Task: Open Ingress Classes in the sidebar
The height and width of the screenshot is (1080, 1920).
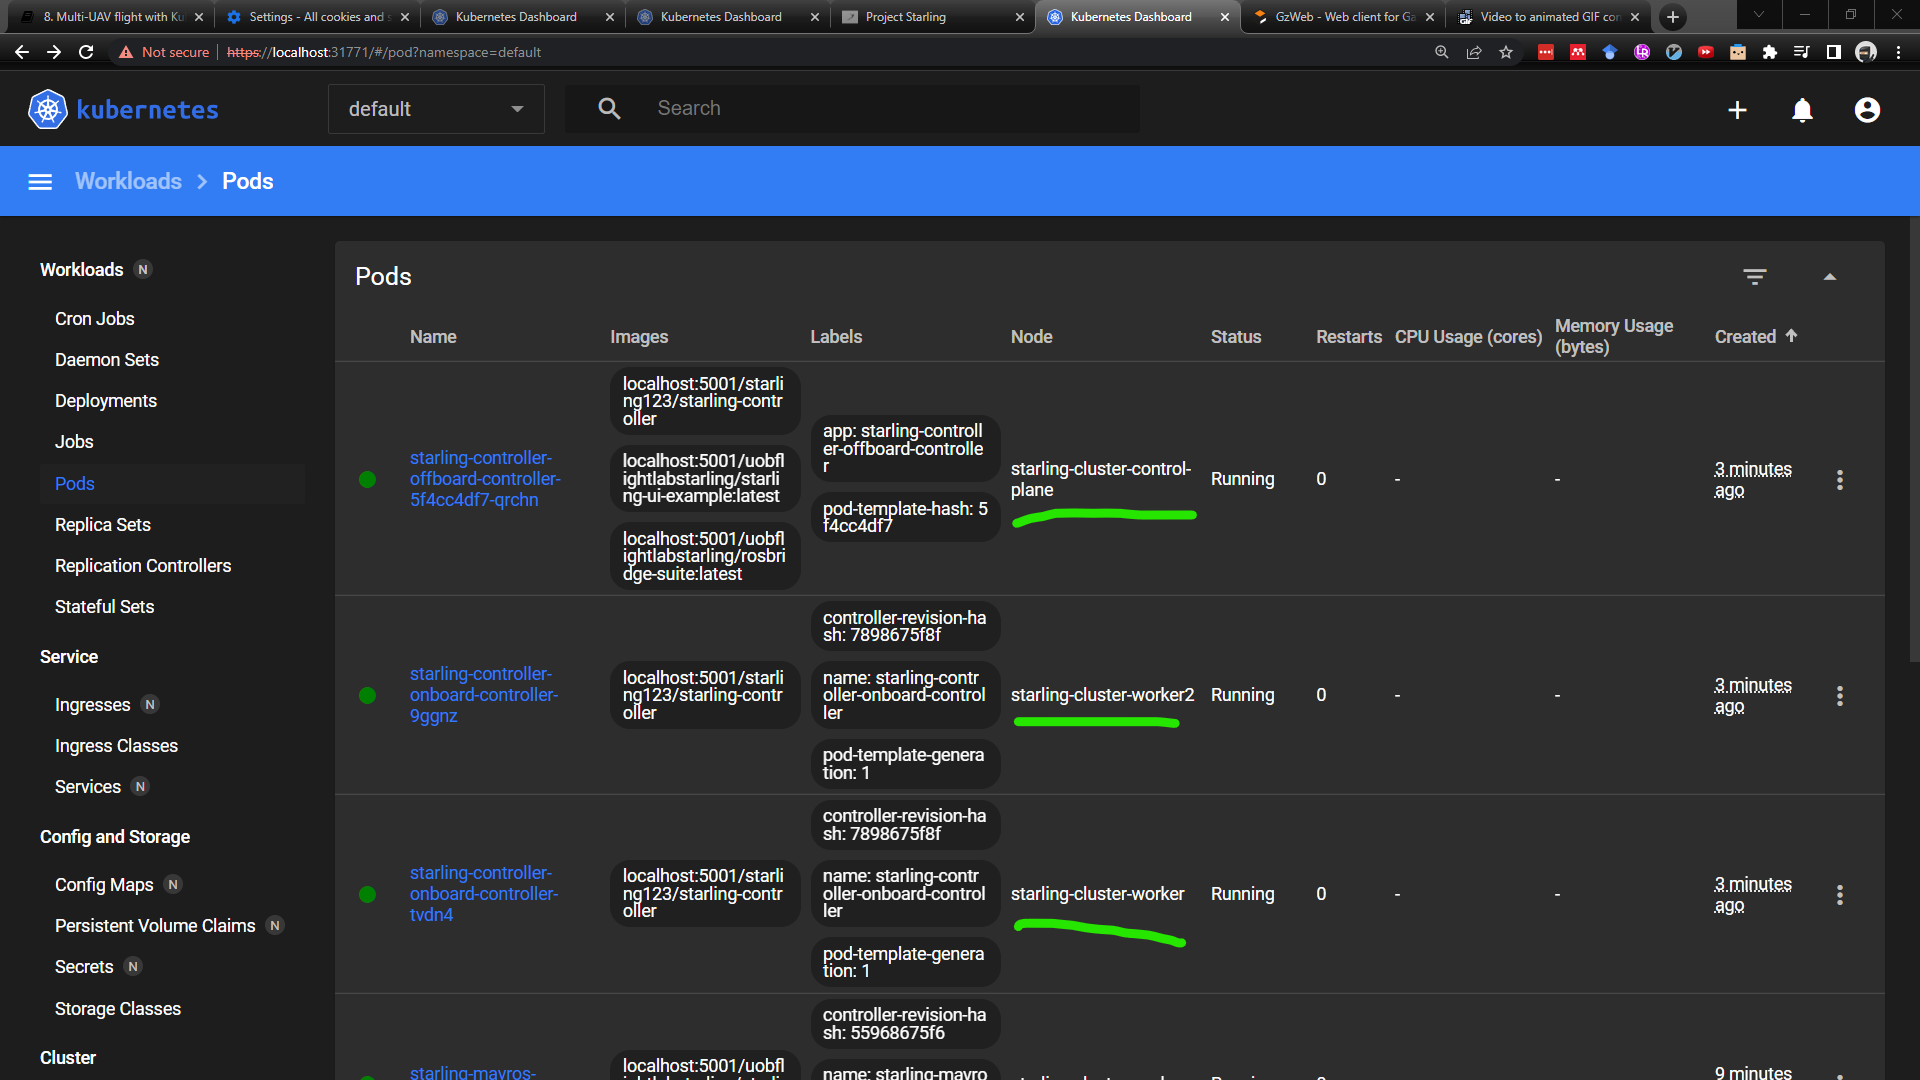Action: click(x=116, y=746)
